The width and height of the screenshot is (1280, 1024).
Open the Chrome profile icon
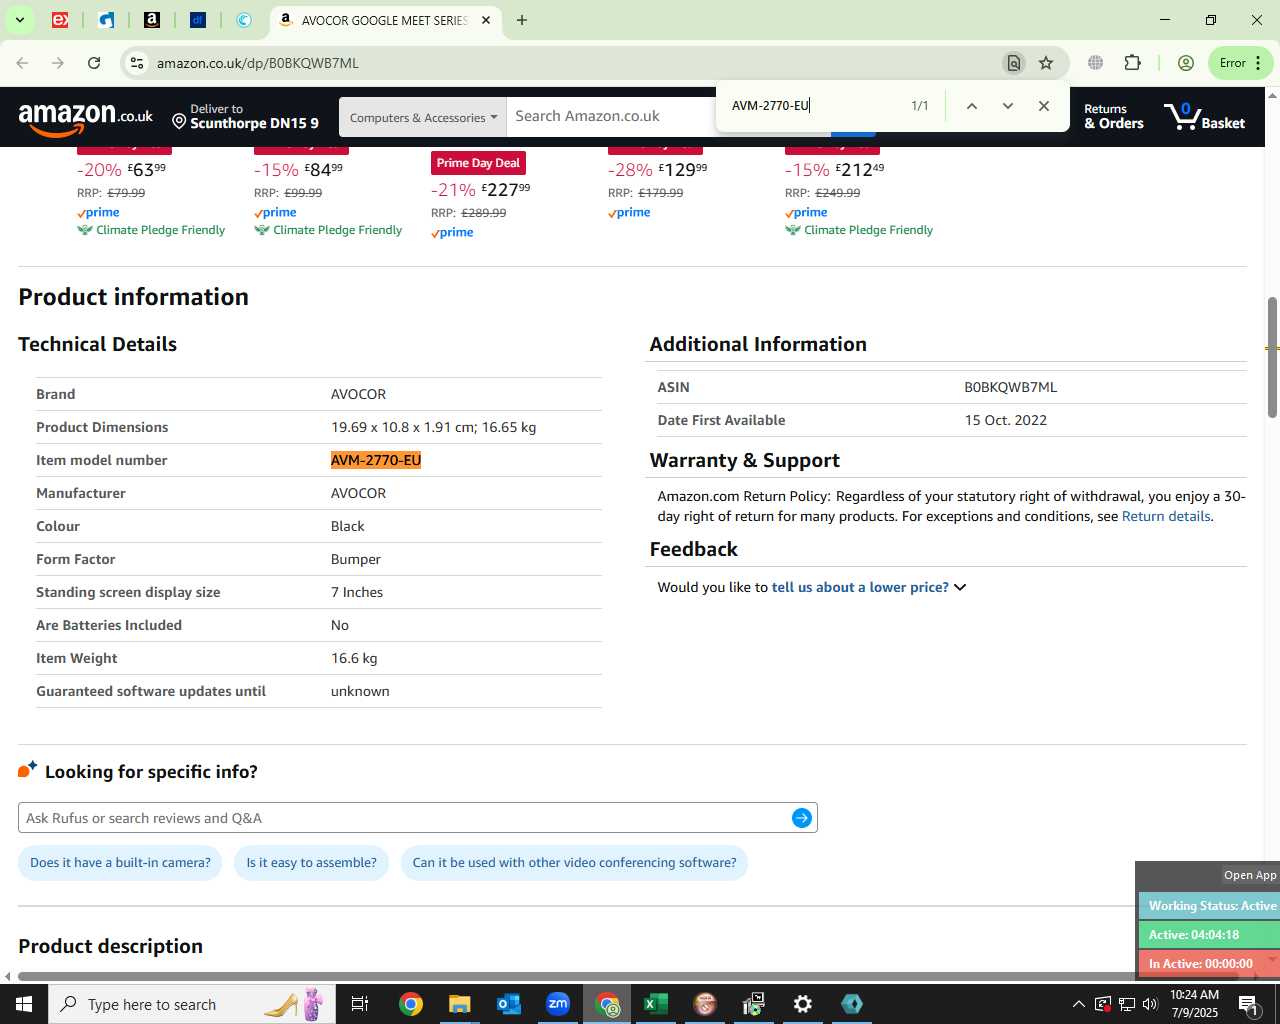click(x=1186, y=63)
